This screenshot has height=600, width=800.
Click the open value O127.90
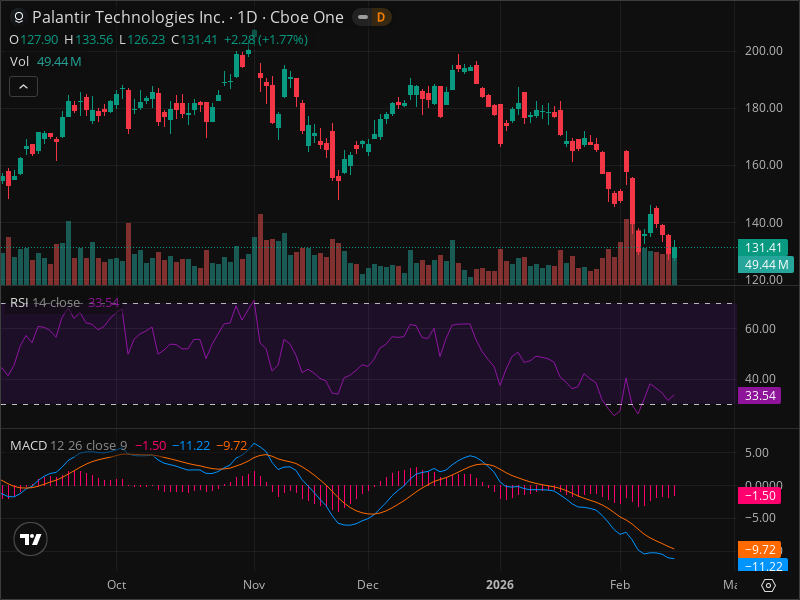coord(34,40)
